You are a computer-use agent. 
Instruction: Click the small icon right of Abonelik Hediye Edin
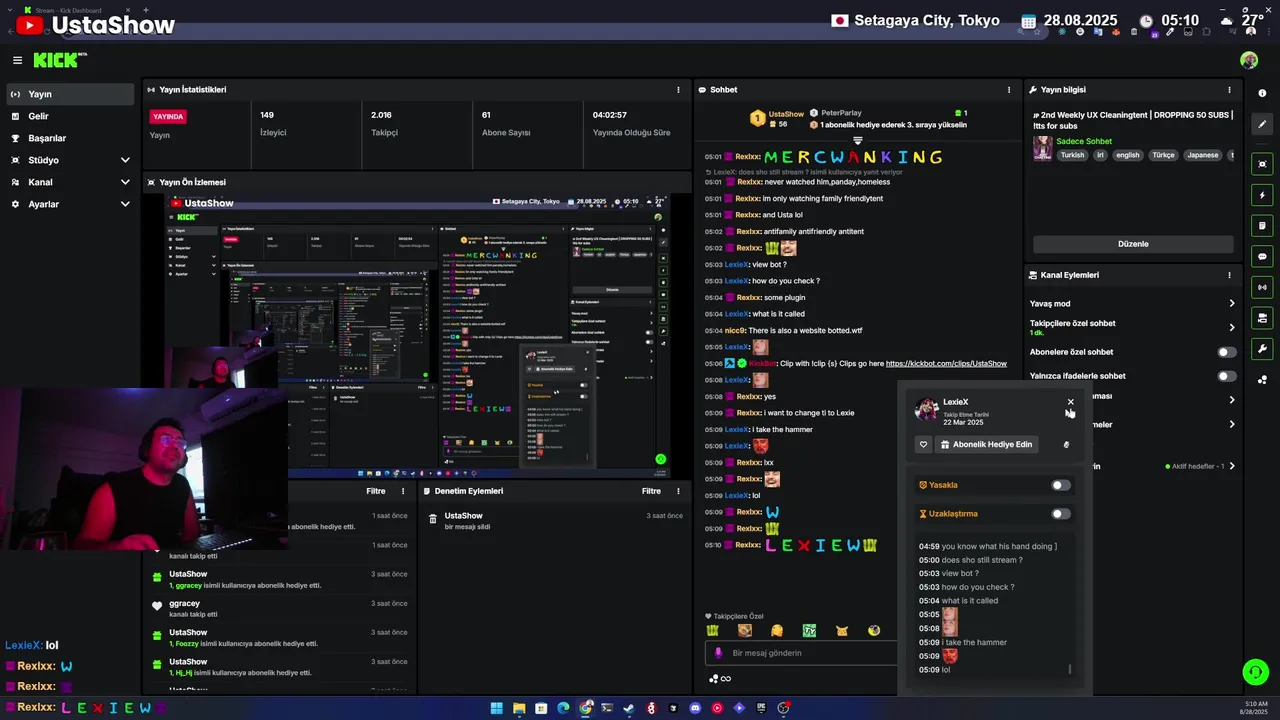click(x=1066, y=444)
